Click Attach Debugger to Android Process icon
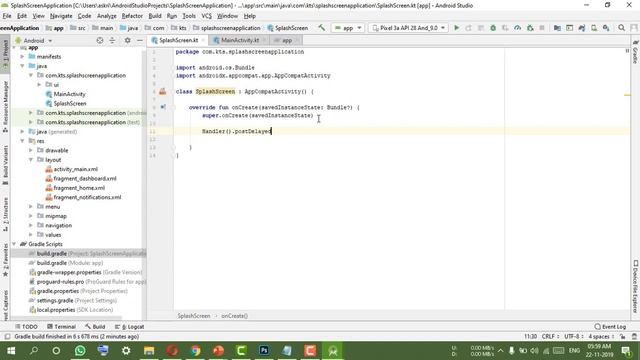Screen dimensions: 640x360 (x=530, y=28)
